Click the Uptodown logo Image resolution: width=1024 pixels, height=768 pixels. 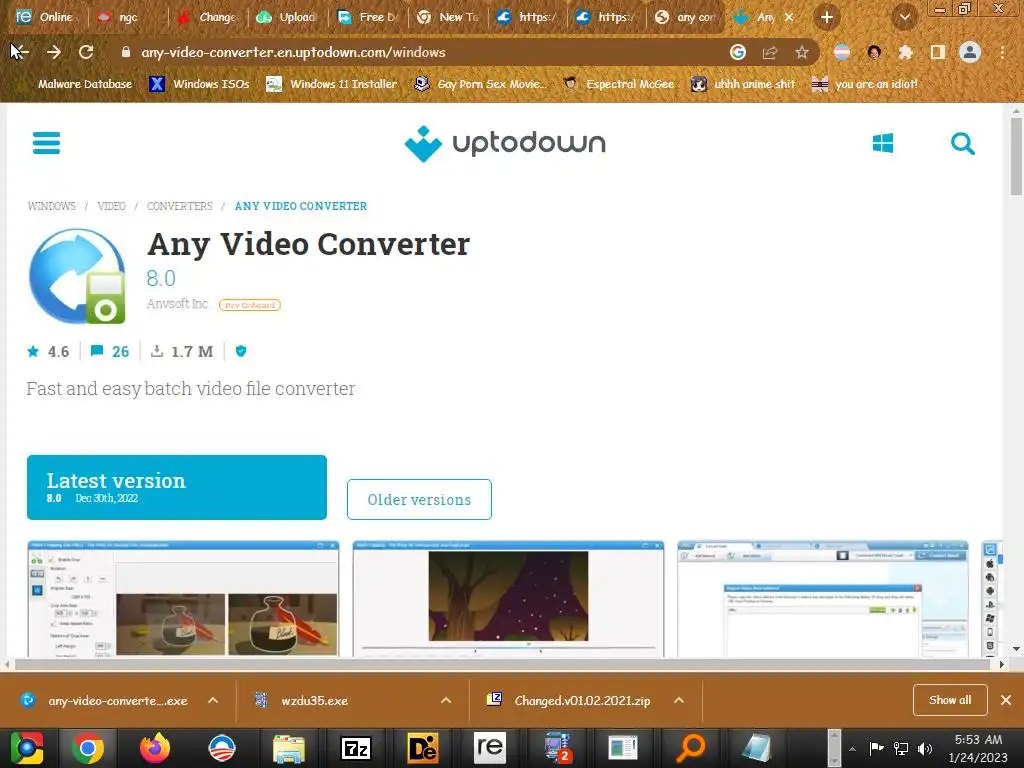coord(505,143)
